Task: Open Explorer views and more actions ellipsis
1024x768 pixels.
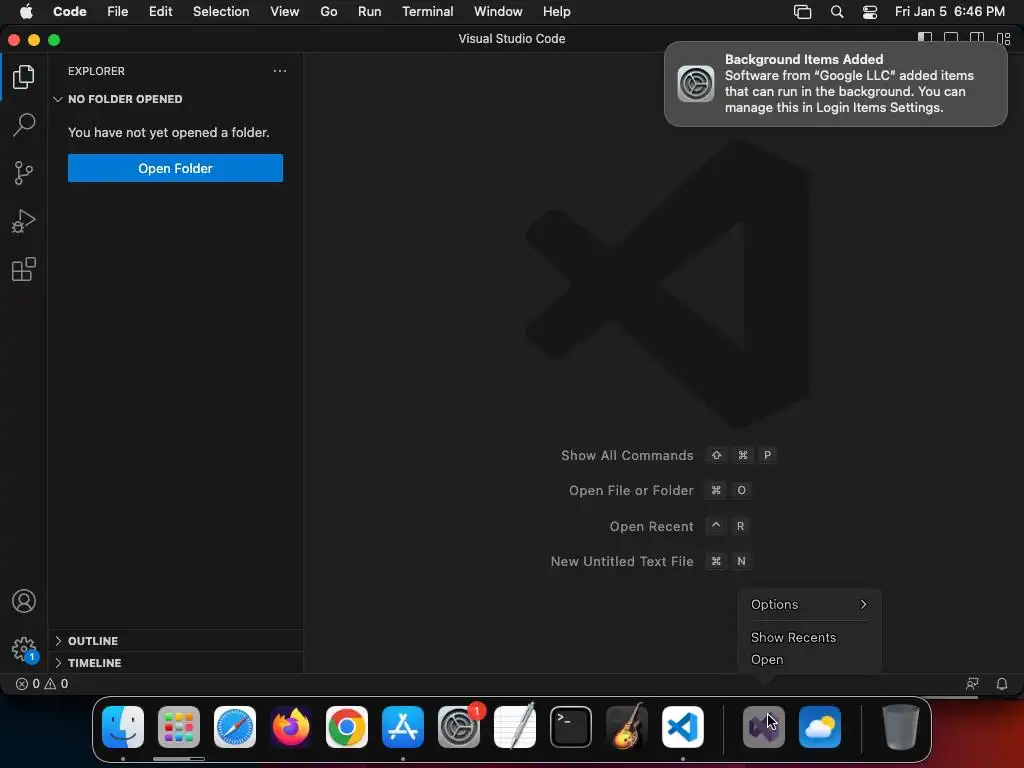Action: (x=280, y=71)
